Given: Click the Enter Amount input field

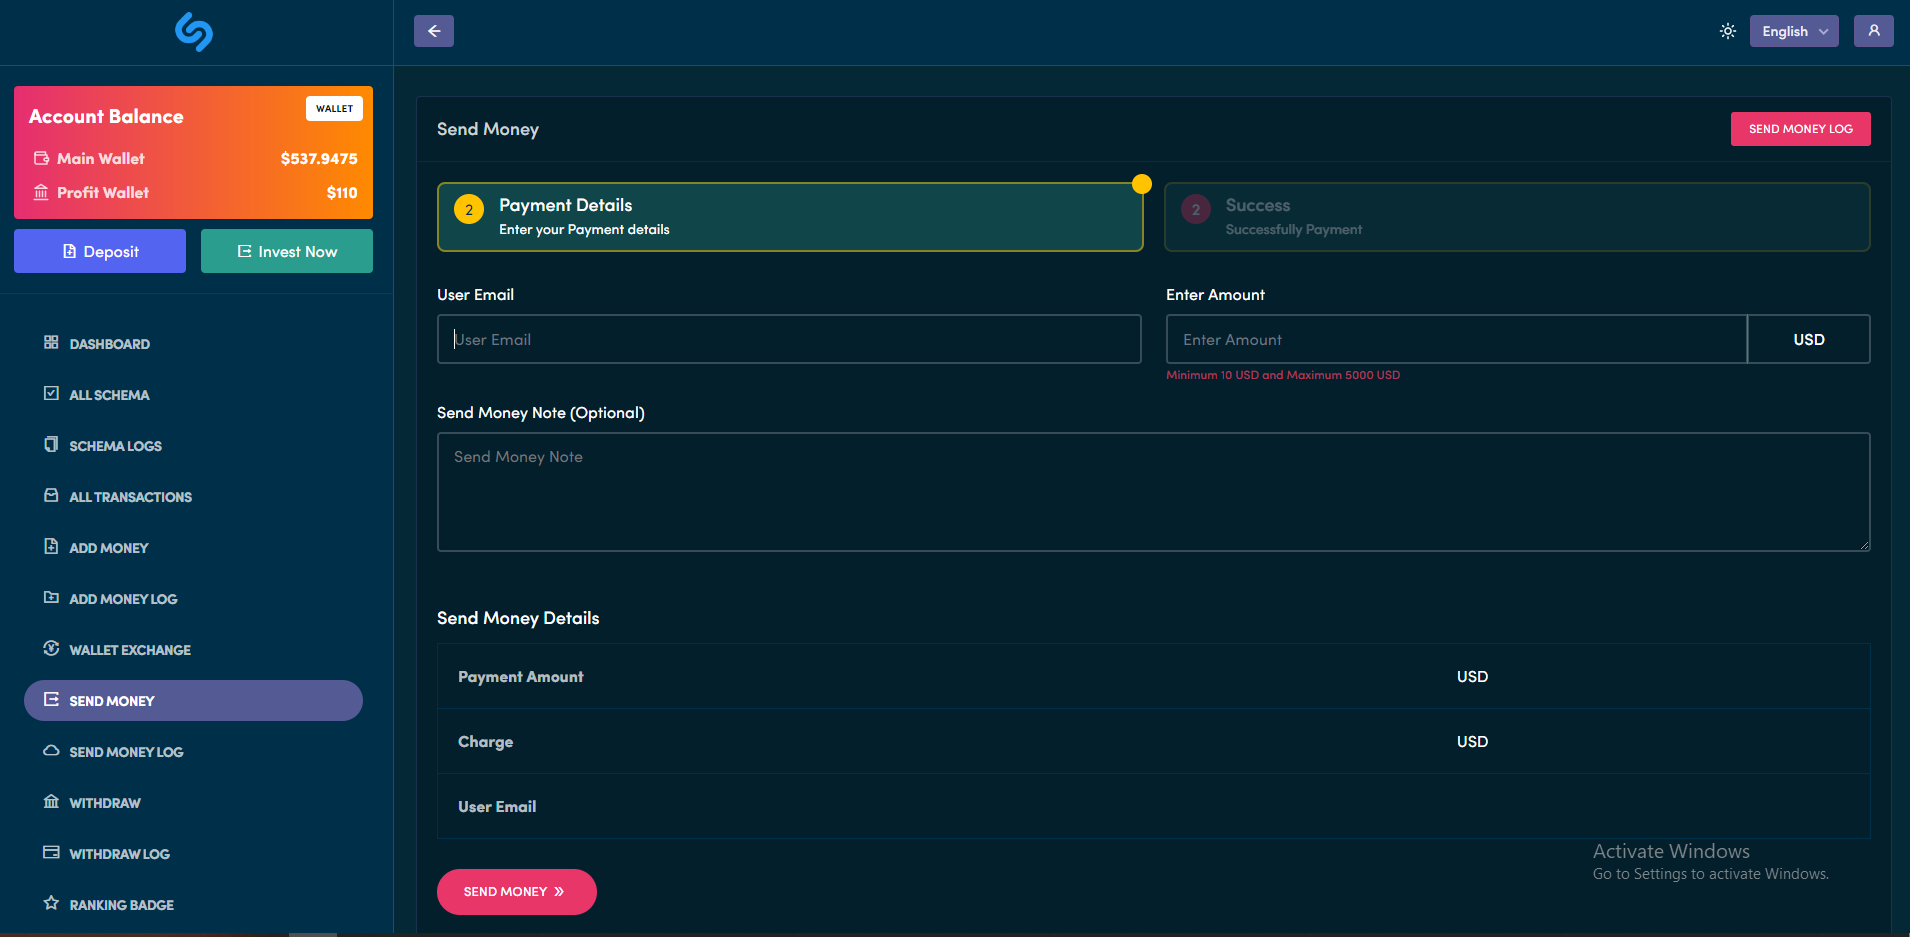Looking at the screenshot, I should click(1456, 340).
